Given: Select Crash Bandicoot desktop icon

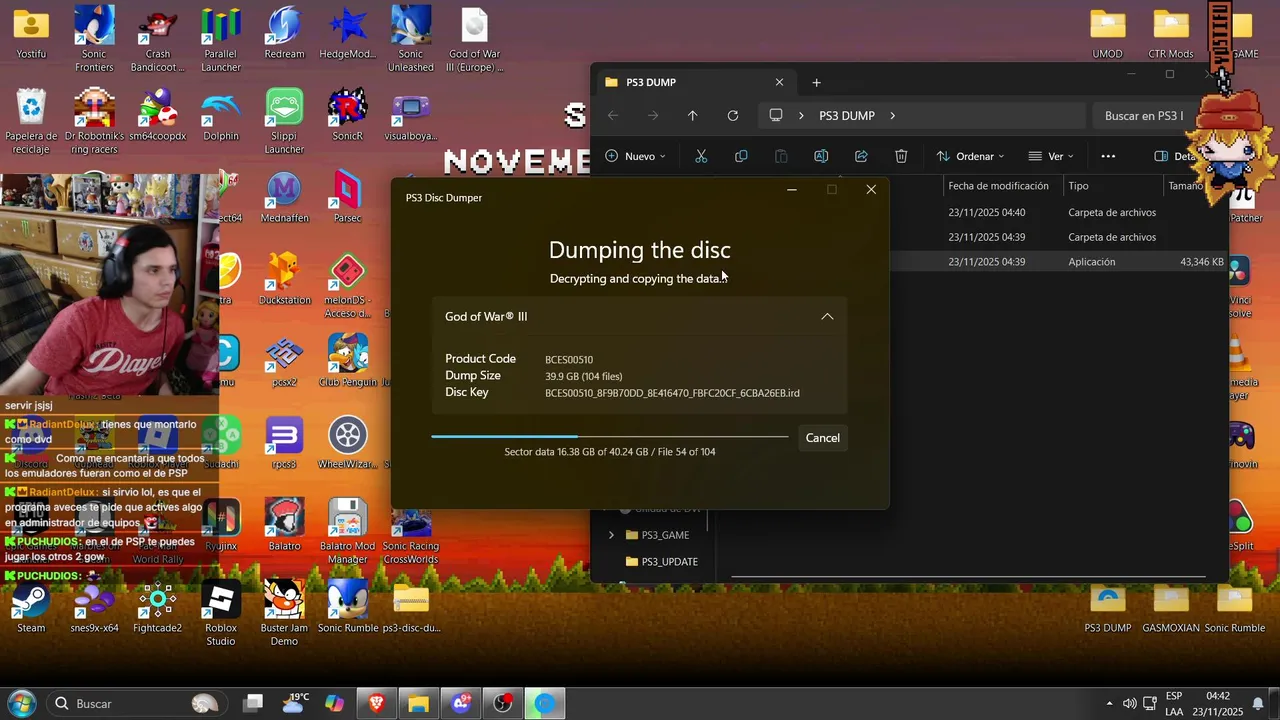Looking at the screenshot, I should (x=157, y=40).
